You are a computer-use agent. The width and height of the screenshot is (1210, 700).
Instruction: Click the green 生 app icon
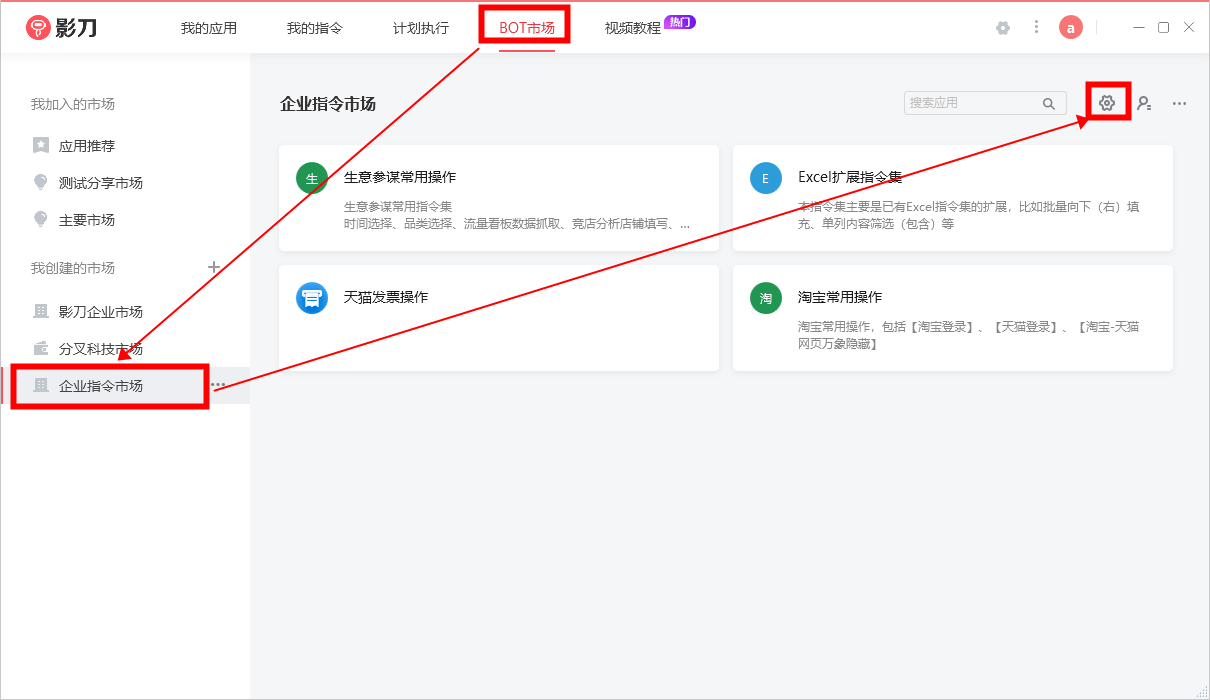click(x=312, y=178)
